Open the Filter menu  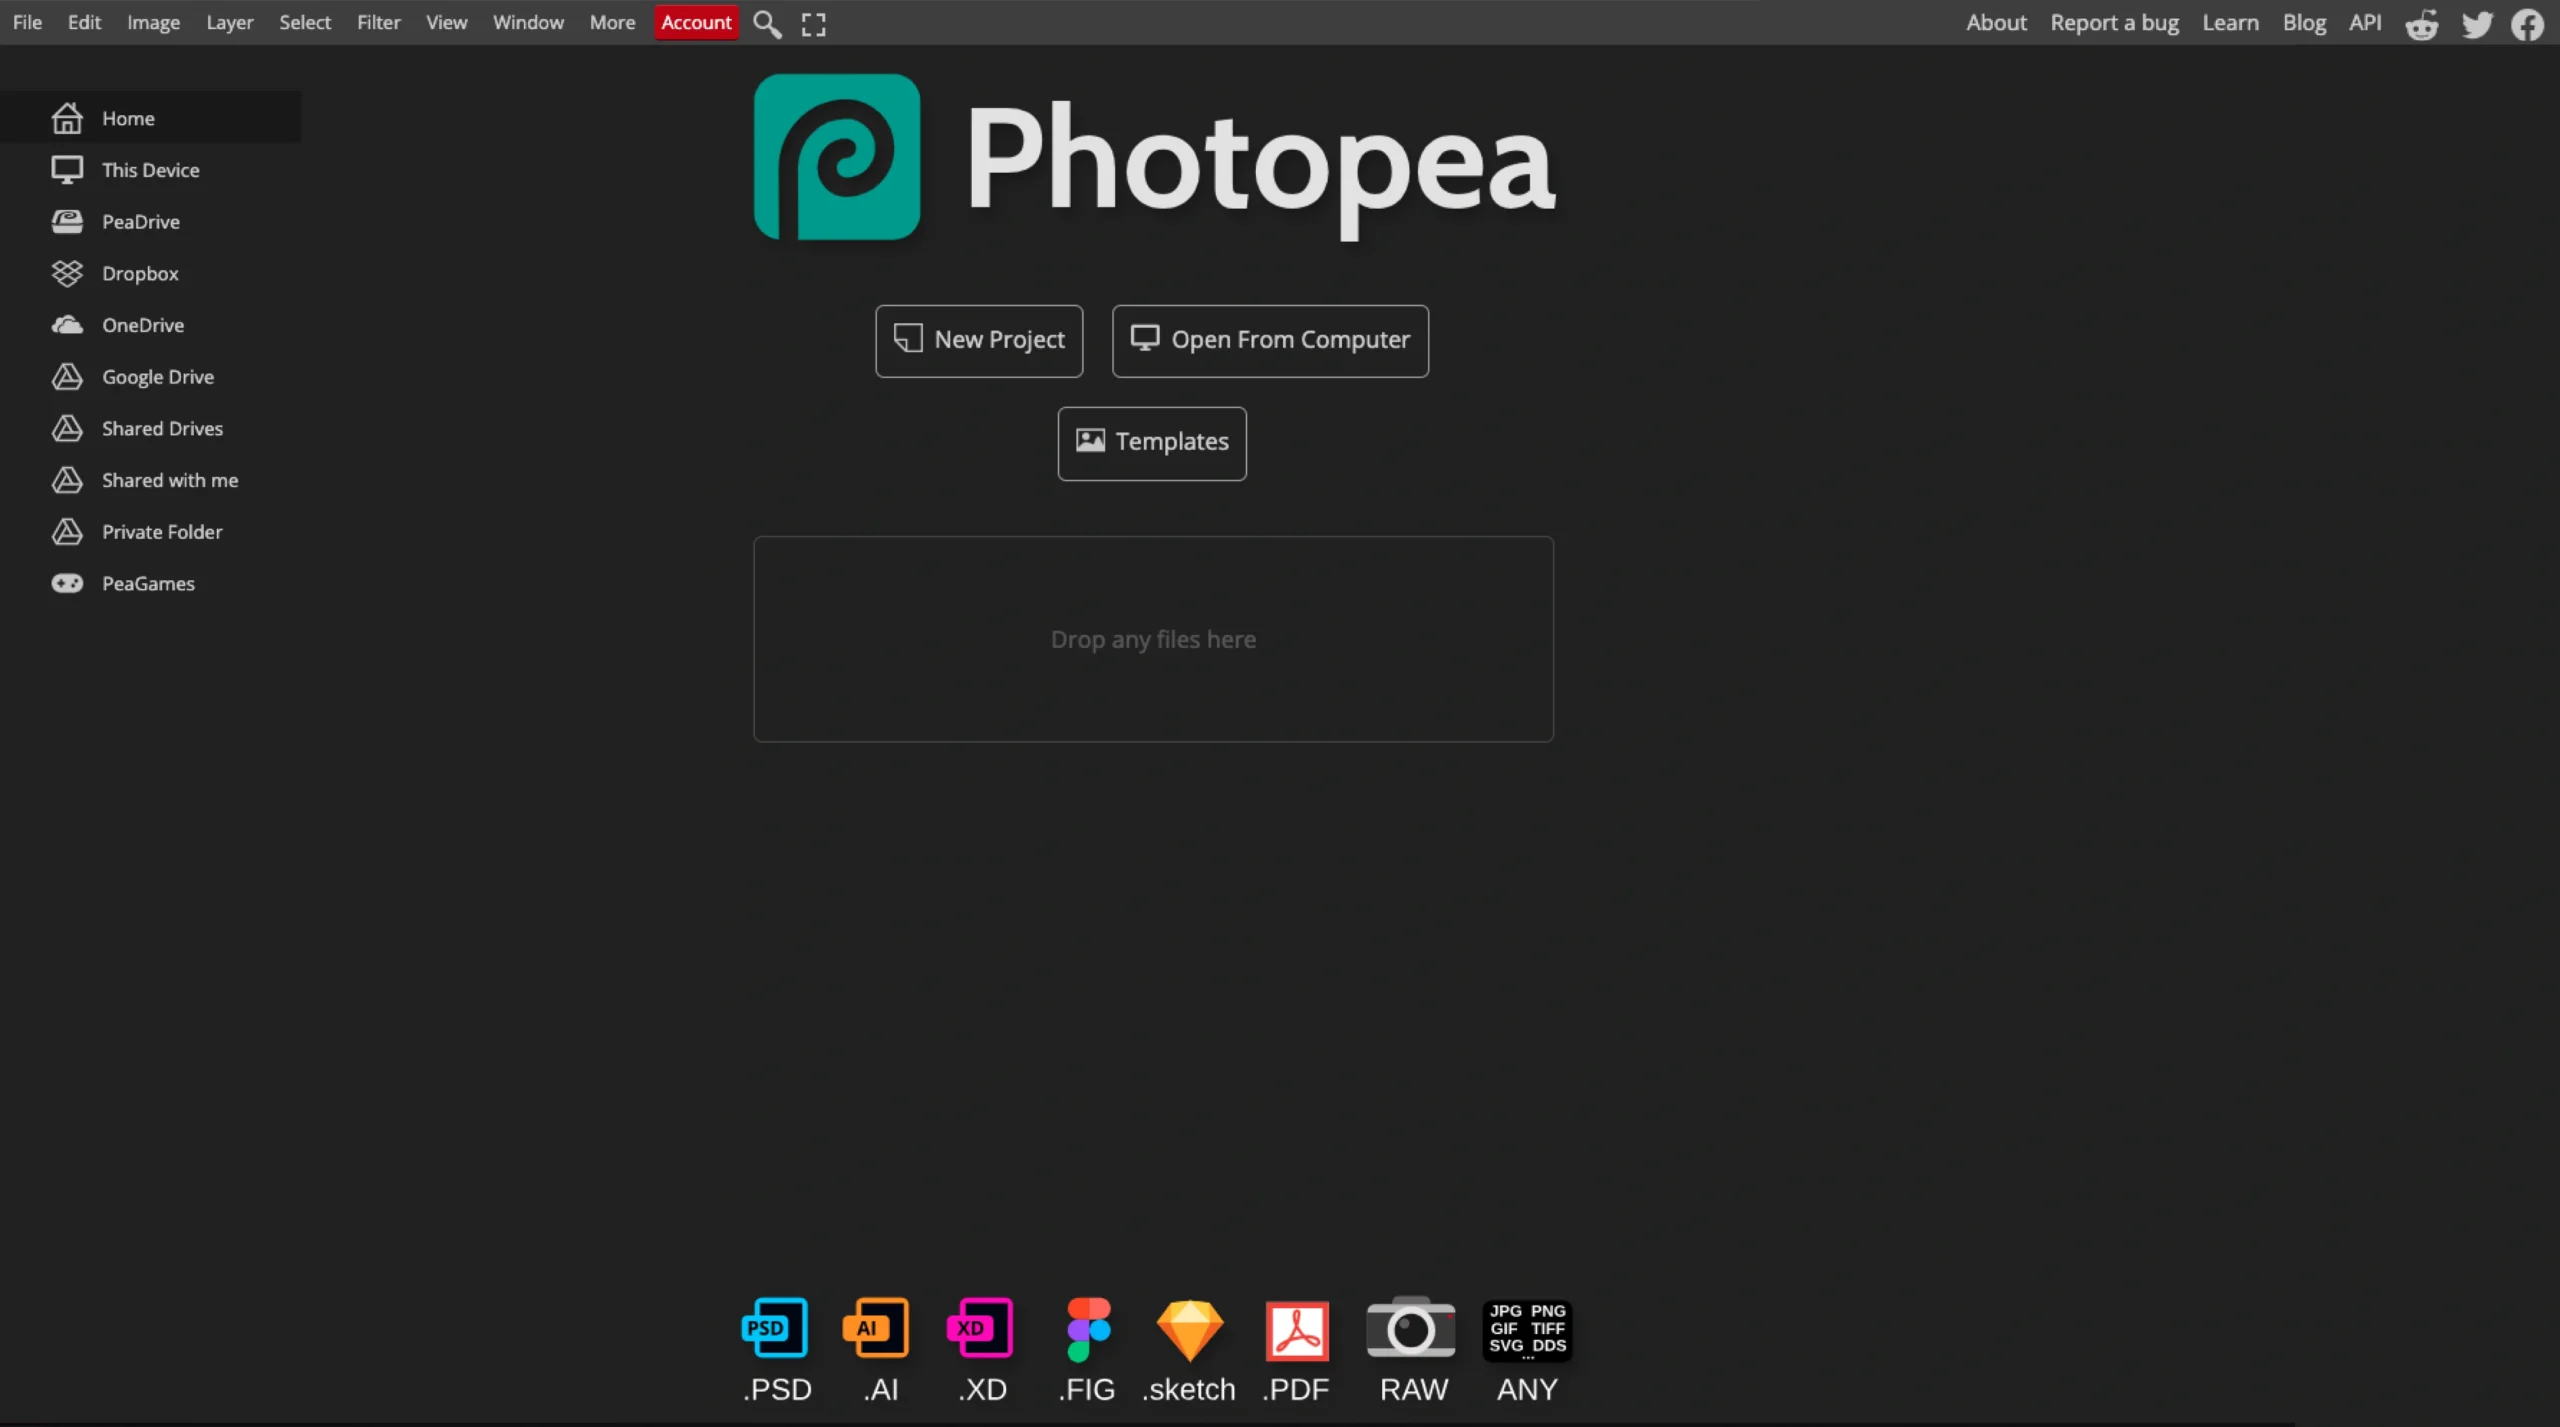point(378,22)
